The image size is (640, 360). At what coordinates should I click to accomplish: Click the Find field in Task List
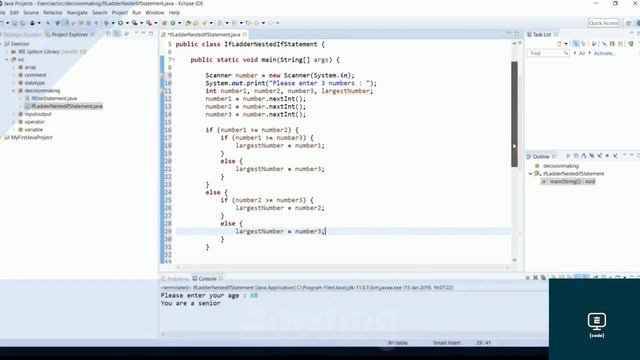pos(548,53)
